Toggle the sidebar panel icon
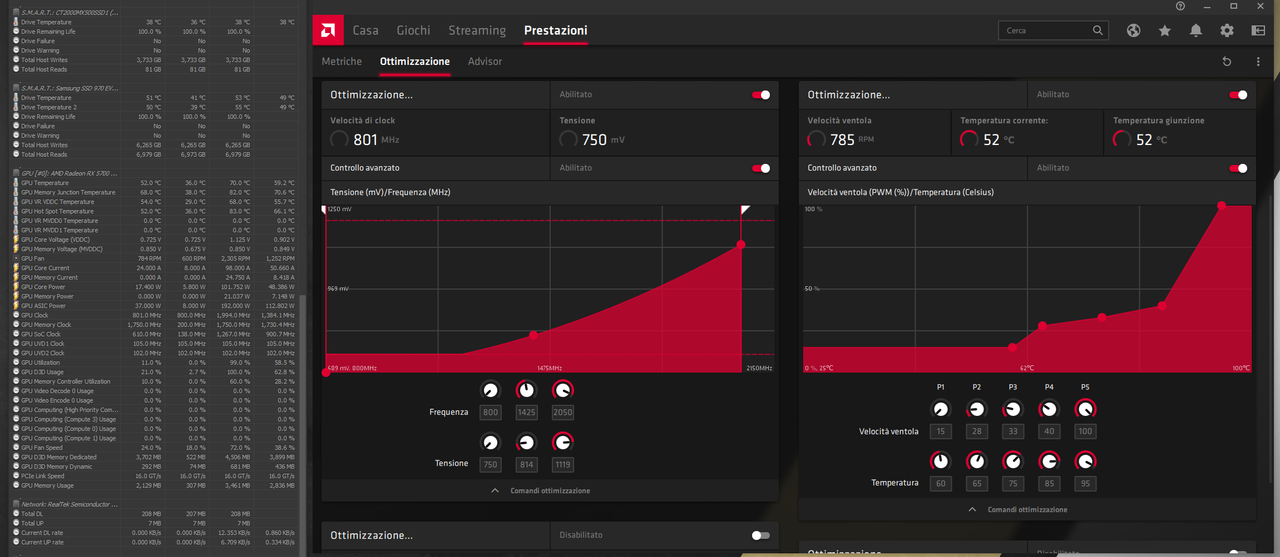This screenshot has height=557, width=1280. point(1258,31)
